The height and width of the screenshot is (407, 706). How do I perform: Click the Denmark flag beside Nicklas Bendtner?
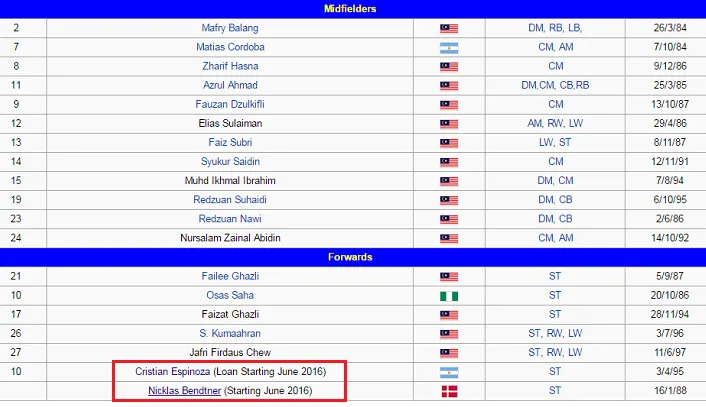point(449,390)
